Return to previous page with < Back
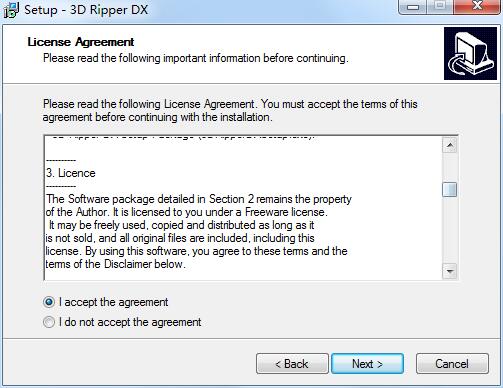 [x=292, y=364]
